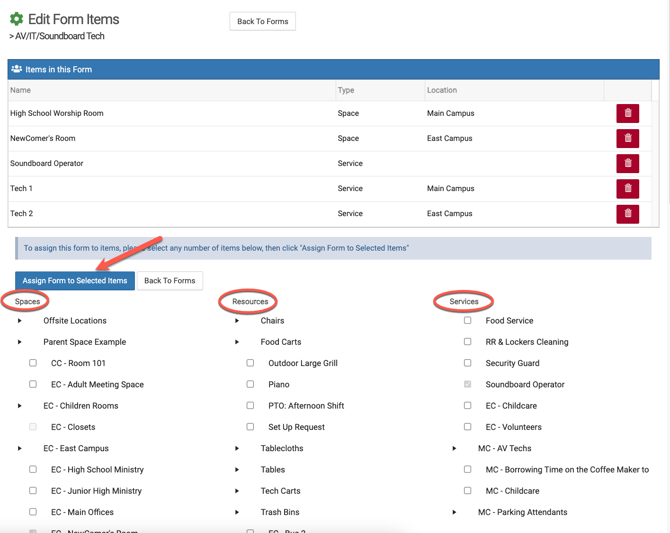Click trash icon for Tech 2
Screen dimensions: 670x533
[627, 213]
